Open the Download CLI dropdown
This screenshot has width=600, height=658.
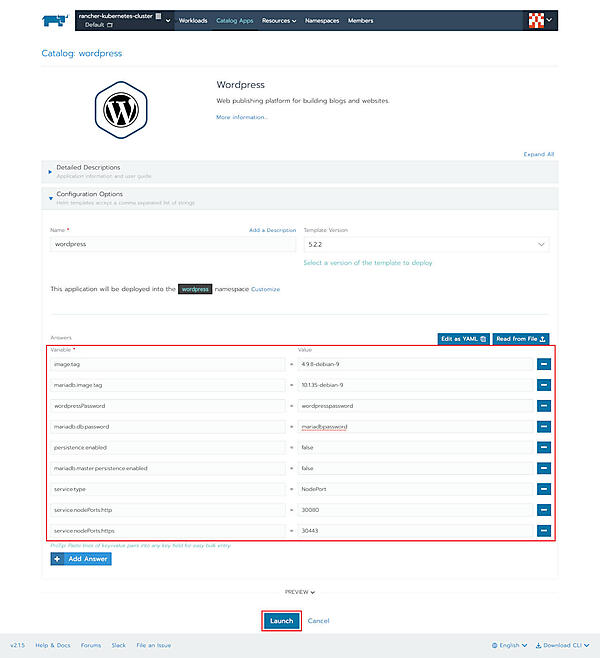point(563,645)
